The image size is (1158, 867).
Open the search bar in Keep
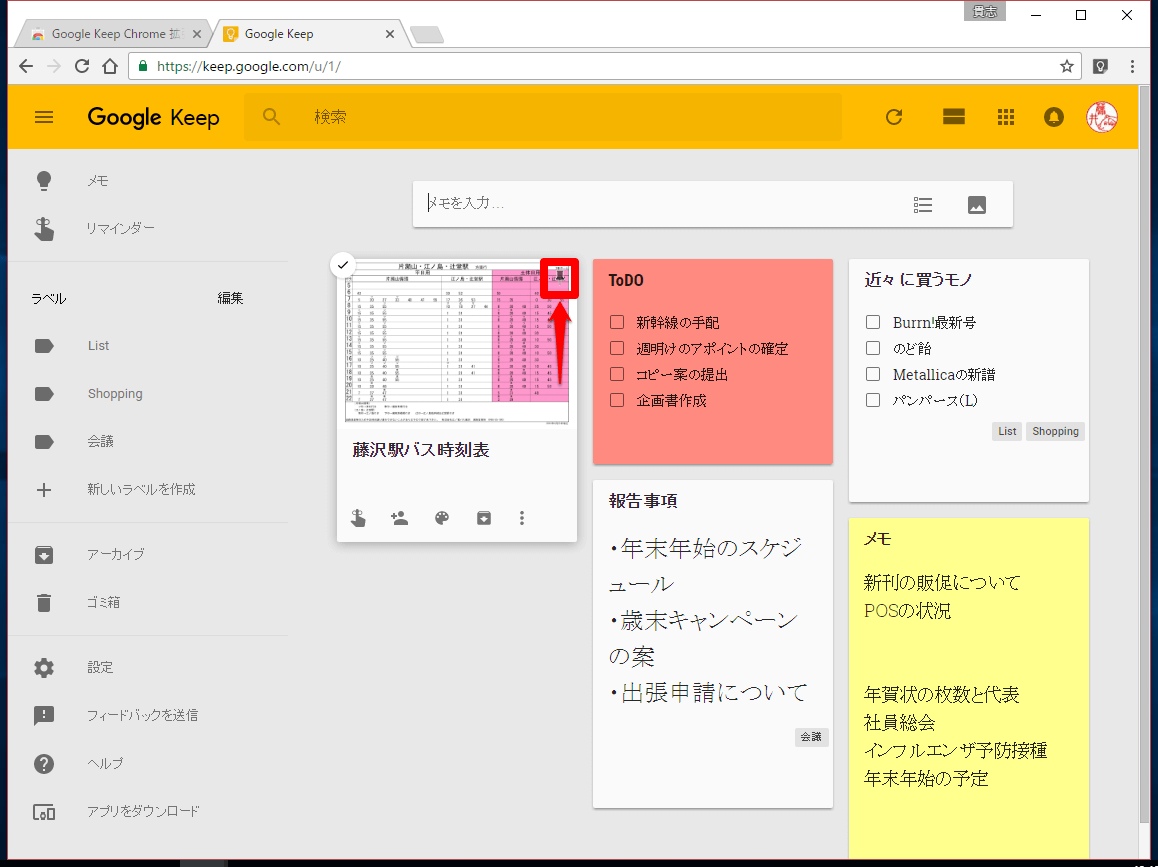pos(271,117)
